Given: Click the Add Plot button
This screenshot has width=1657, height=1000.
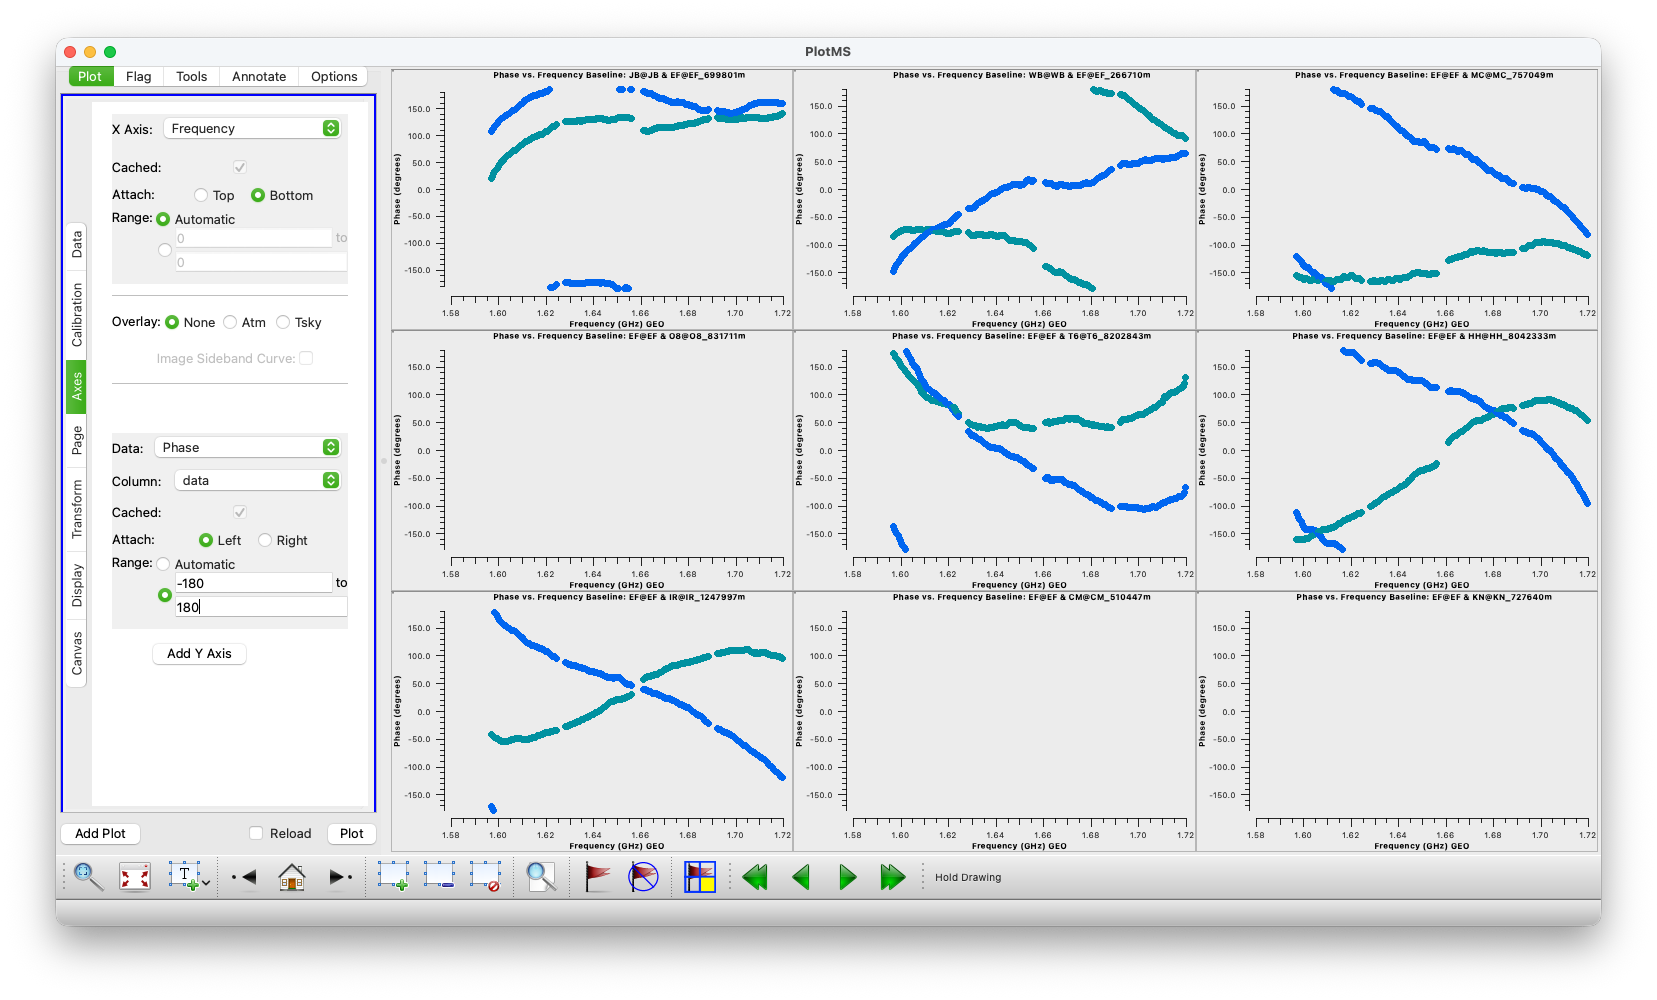Looking at the screenshot, I should (x=100, y=833).
